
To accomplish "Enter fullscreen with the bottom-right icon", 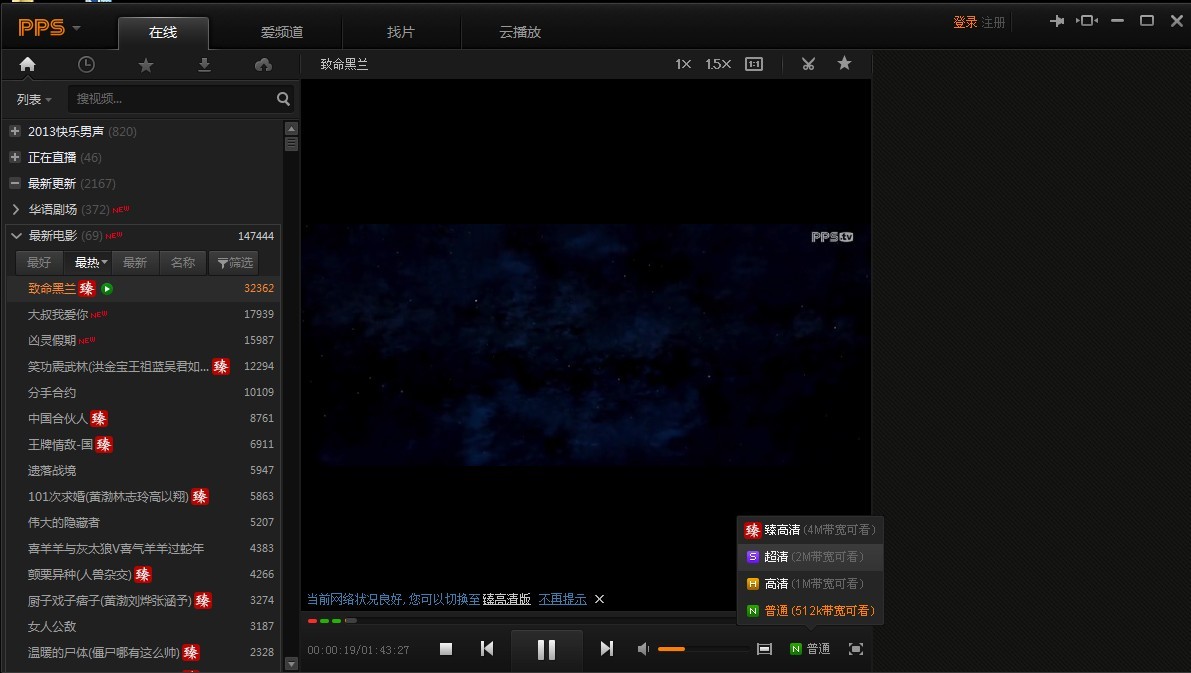I will point(855,649).
